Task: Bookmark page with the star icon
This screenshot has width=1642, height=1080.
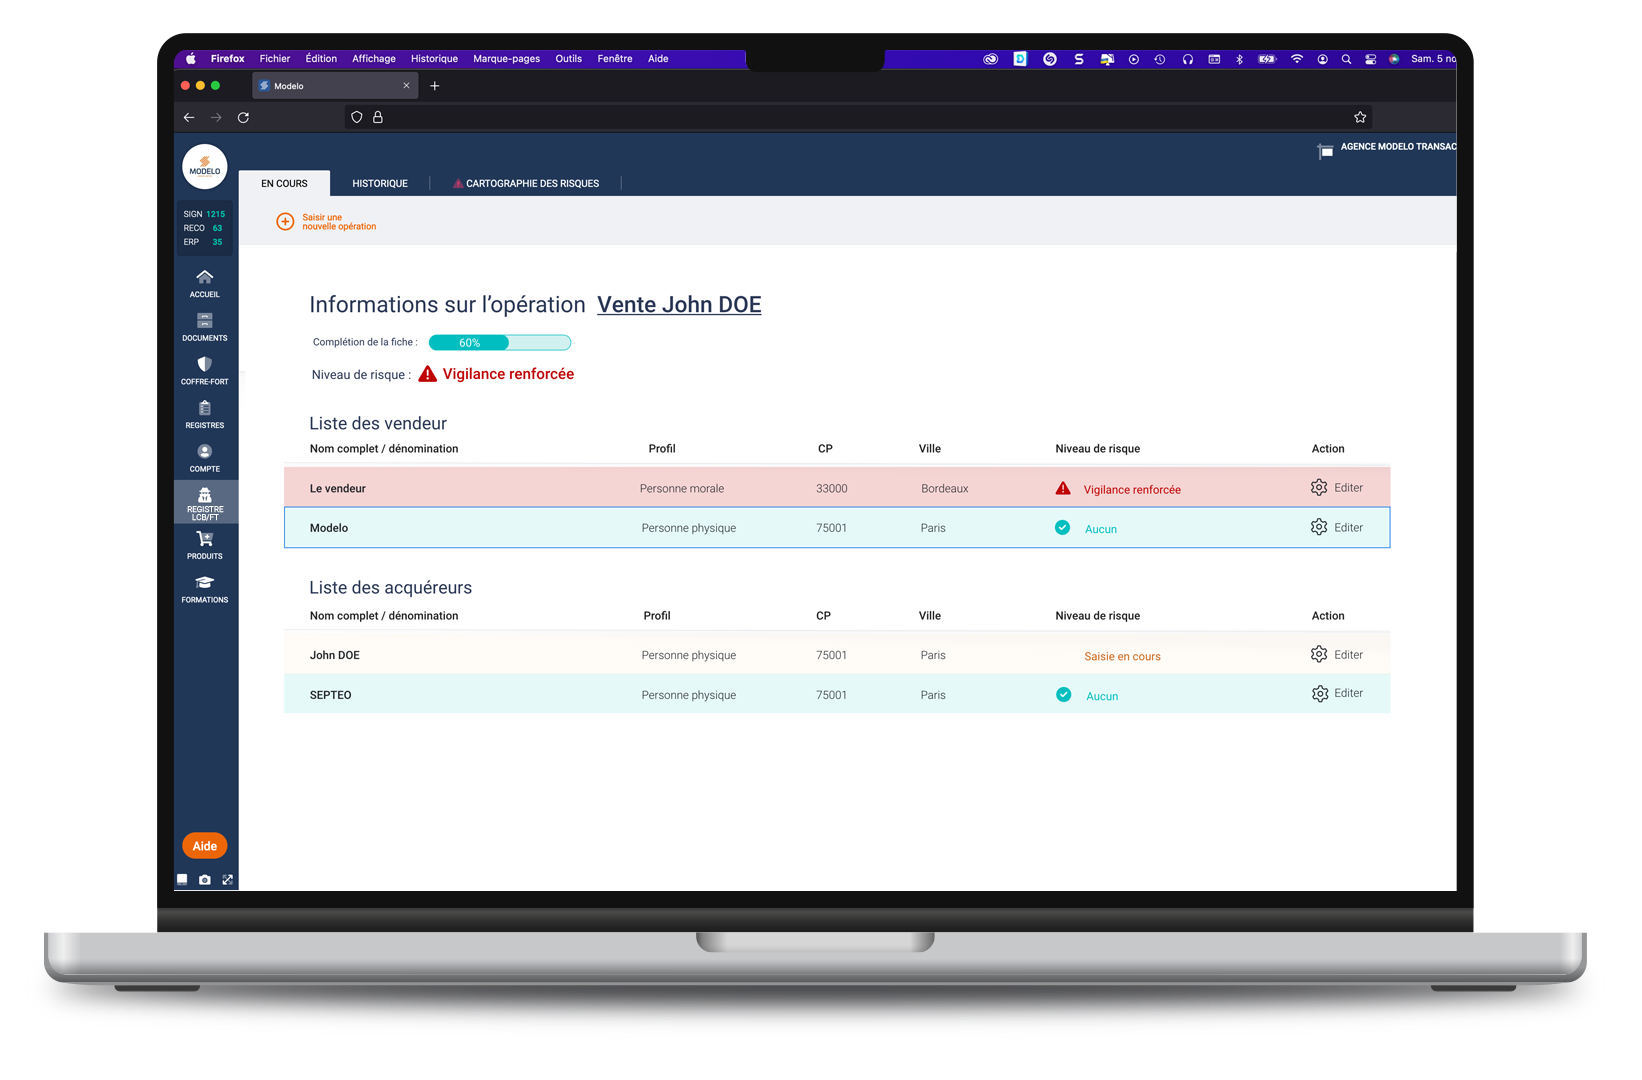Action: click(x=1360, y=117)
